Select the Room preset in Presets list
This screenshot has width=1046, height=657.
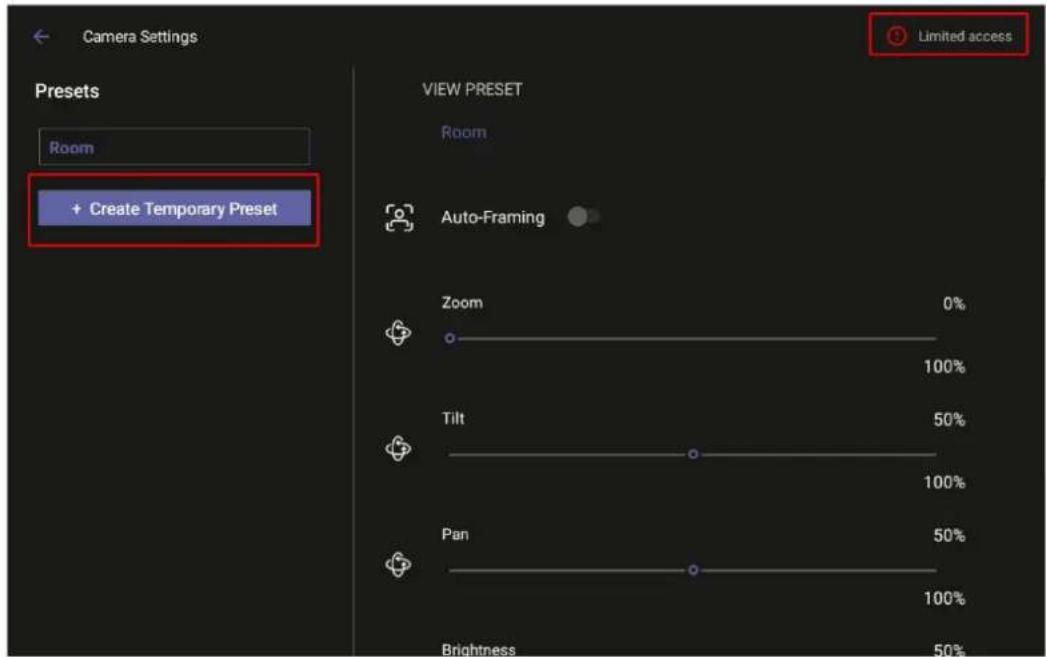point(174,147)
